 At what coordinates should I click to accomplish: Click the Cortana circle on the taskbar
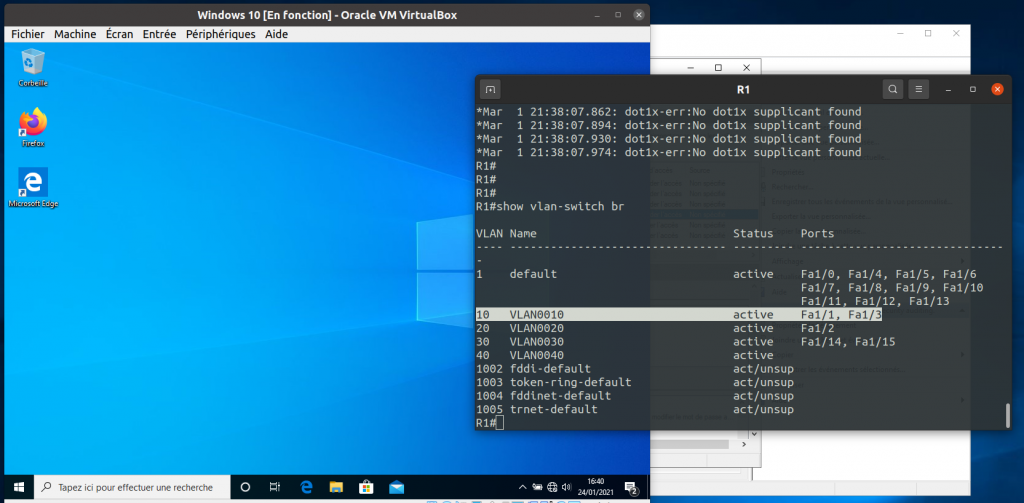[x=246, y=487]
